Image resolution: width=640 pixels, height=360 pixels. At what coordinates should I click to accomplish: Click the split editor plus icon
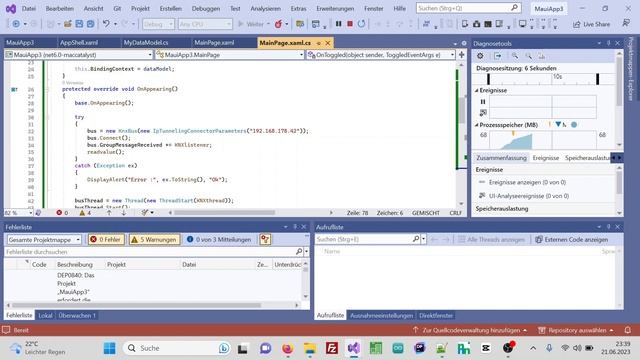click(461, 55)
